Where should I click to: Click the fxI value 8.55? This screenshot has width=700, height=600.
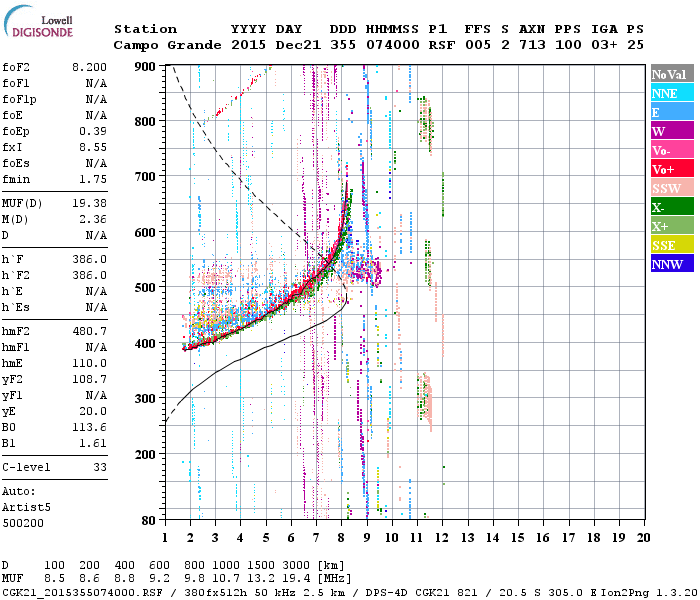point(93,147)
